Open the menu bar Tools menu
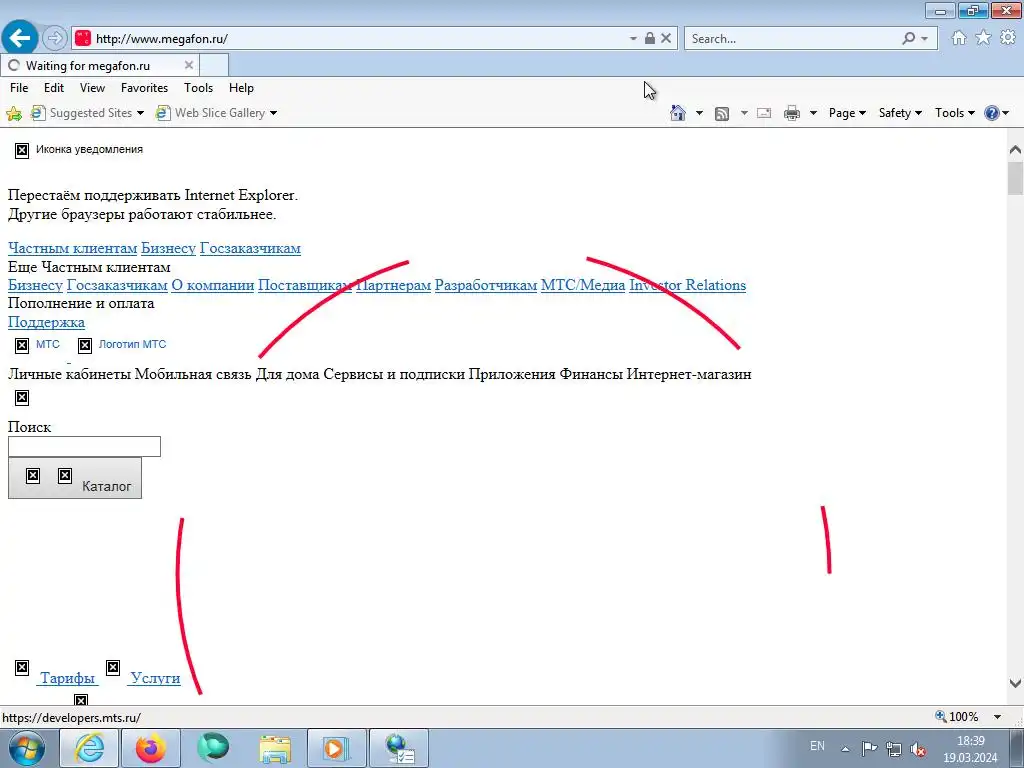 coord(199,88)
